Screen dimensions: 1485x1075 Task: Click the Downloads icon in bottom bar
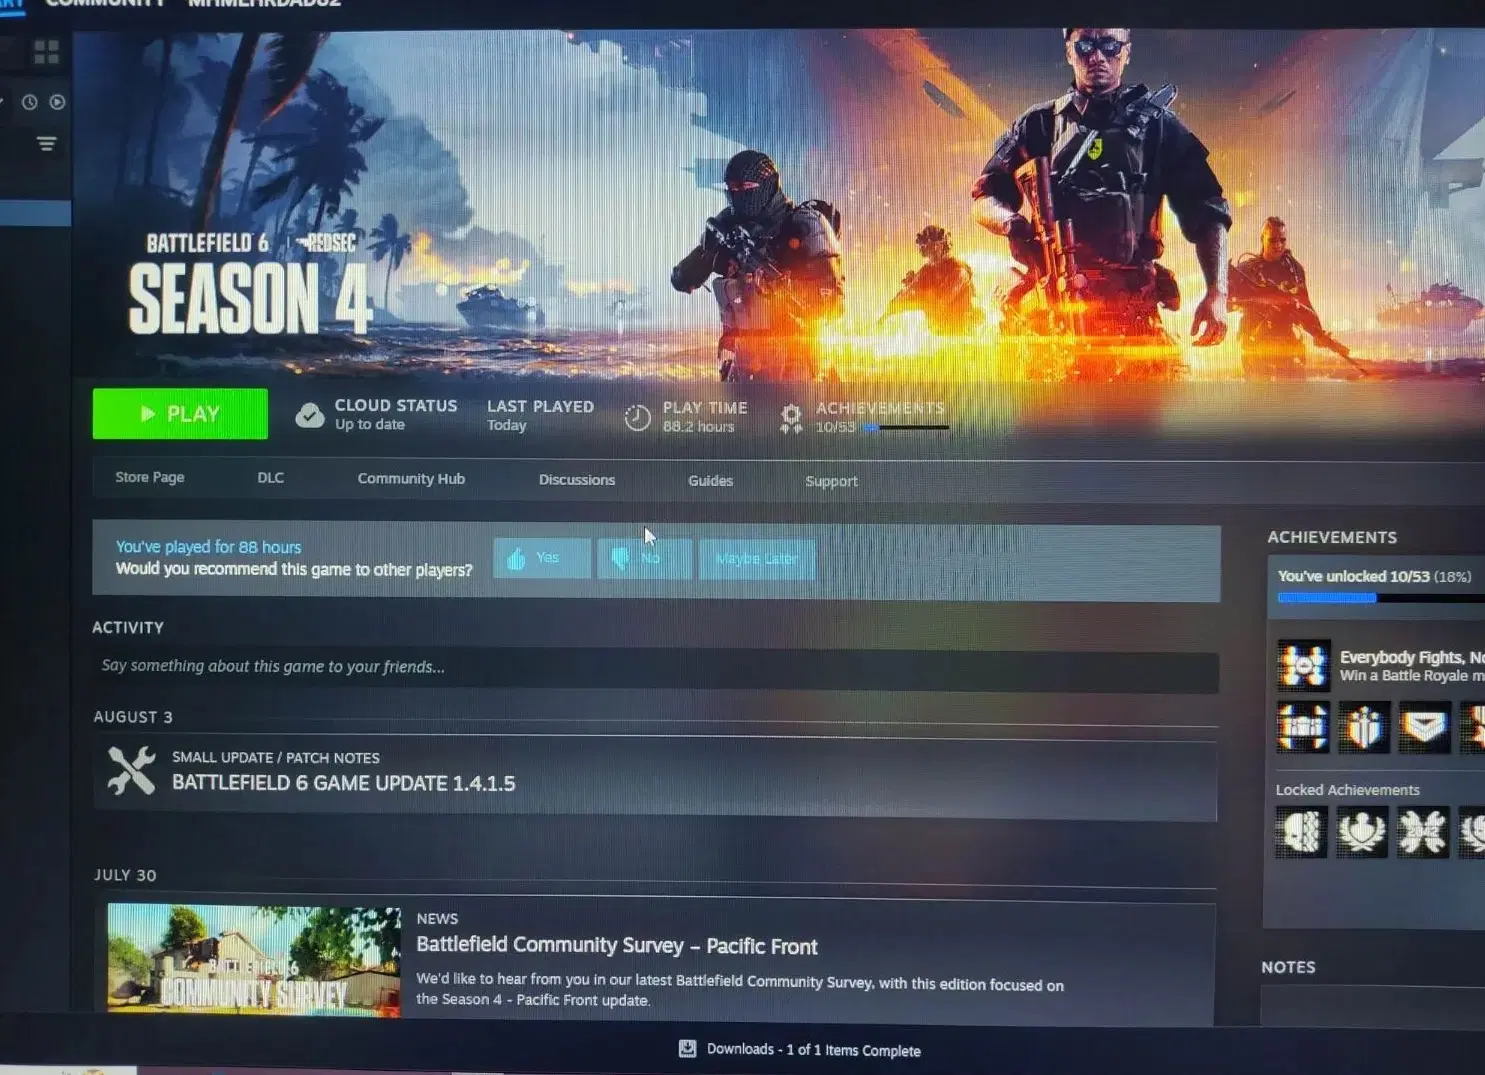coord(688,1048)
